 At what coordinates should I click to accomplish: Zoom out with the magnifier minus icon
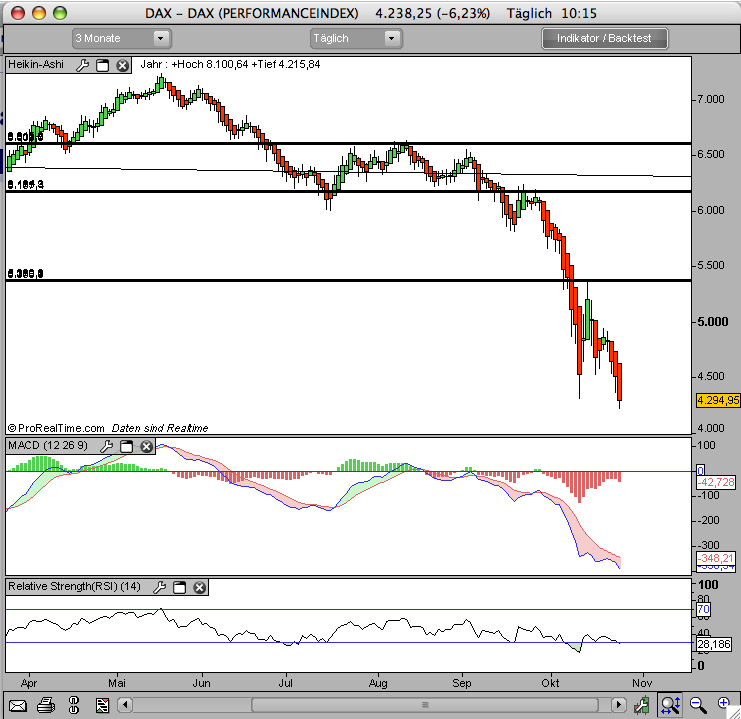pos(698,705)
